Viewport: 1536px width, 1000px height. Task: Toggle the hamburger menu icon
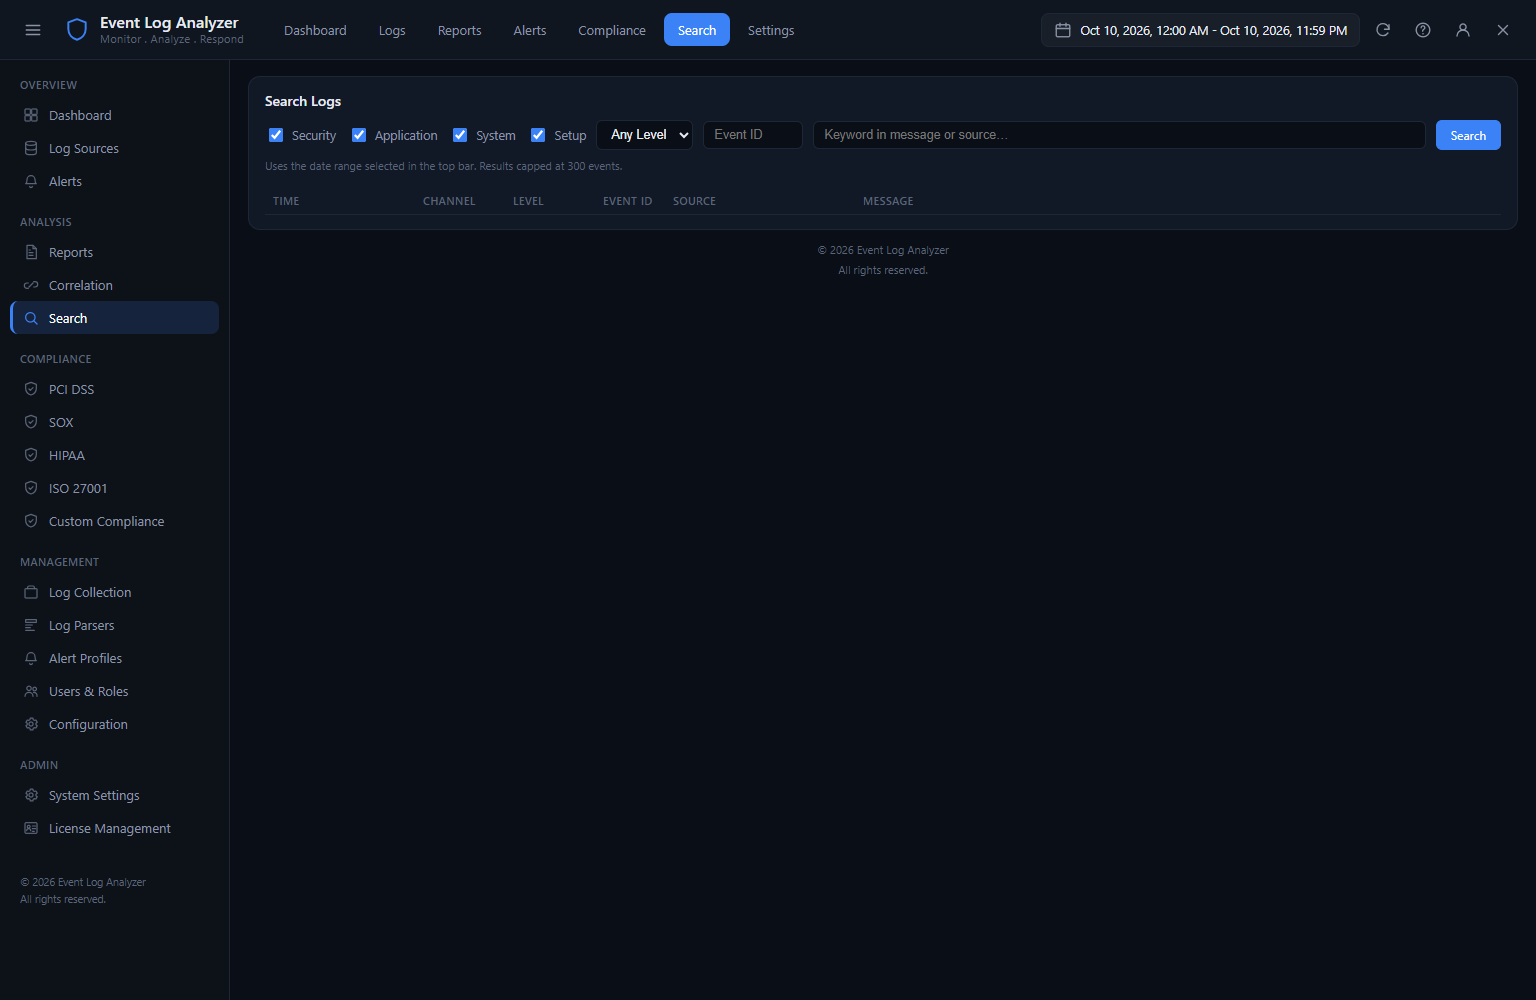click(x=33, y=30)
